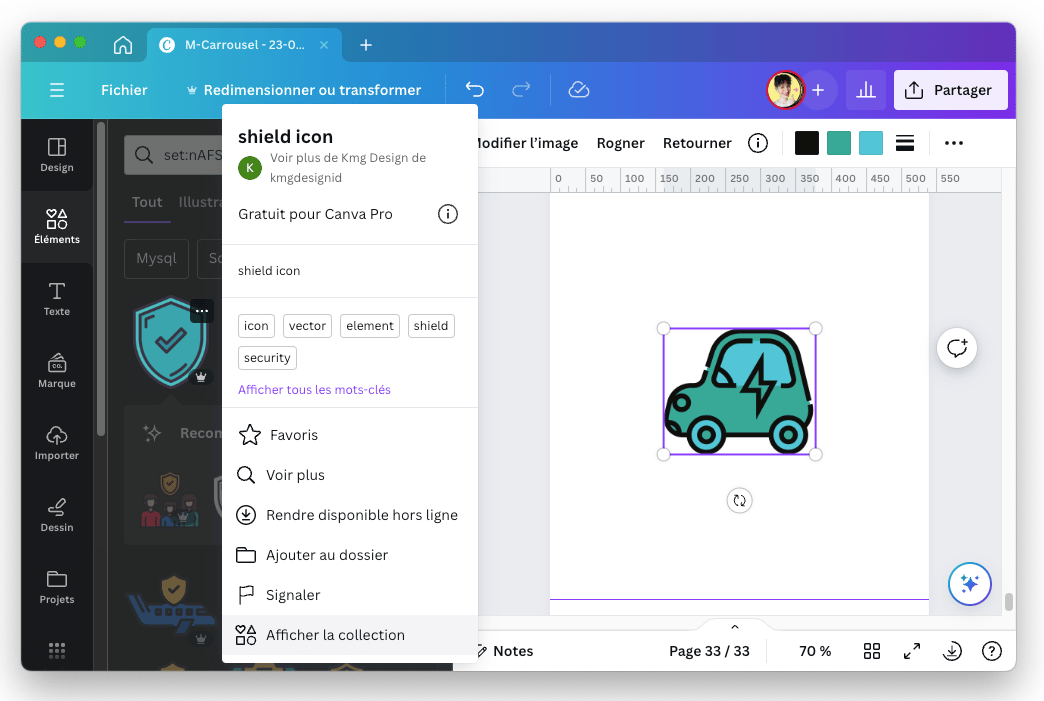Click the elements search field

tap(173, 155)
